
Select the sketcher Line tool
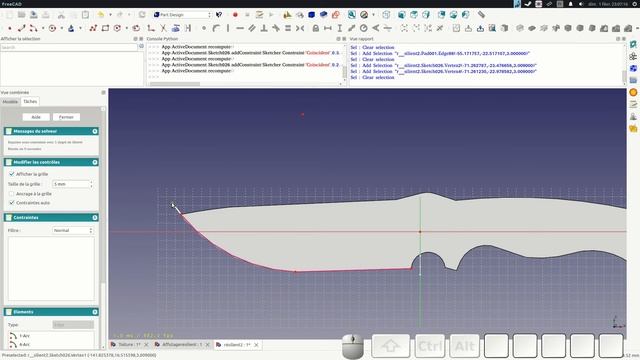22,28
